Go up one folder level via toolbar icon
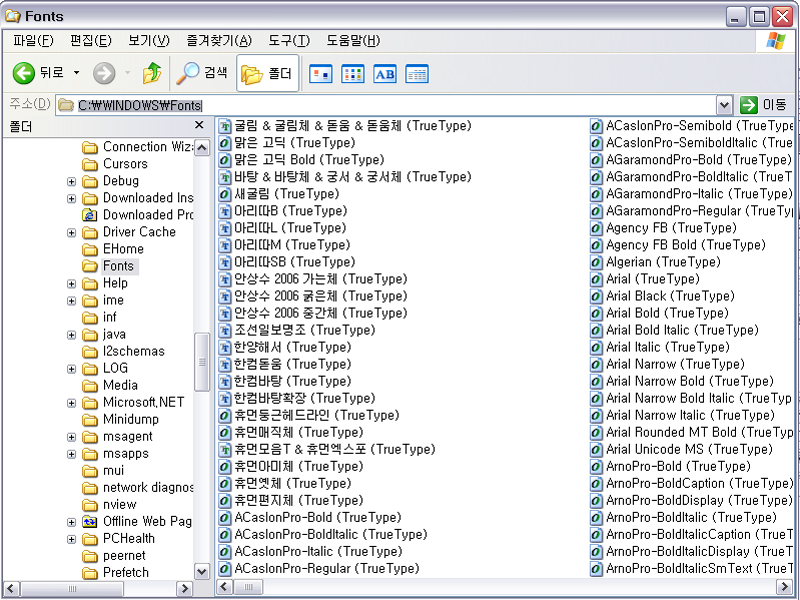The height and width of the screenshot is (600, 800). tap(152, 73)
